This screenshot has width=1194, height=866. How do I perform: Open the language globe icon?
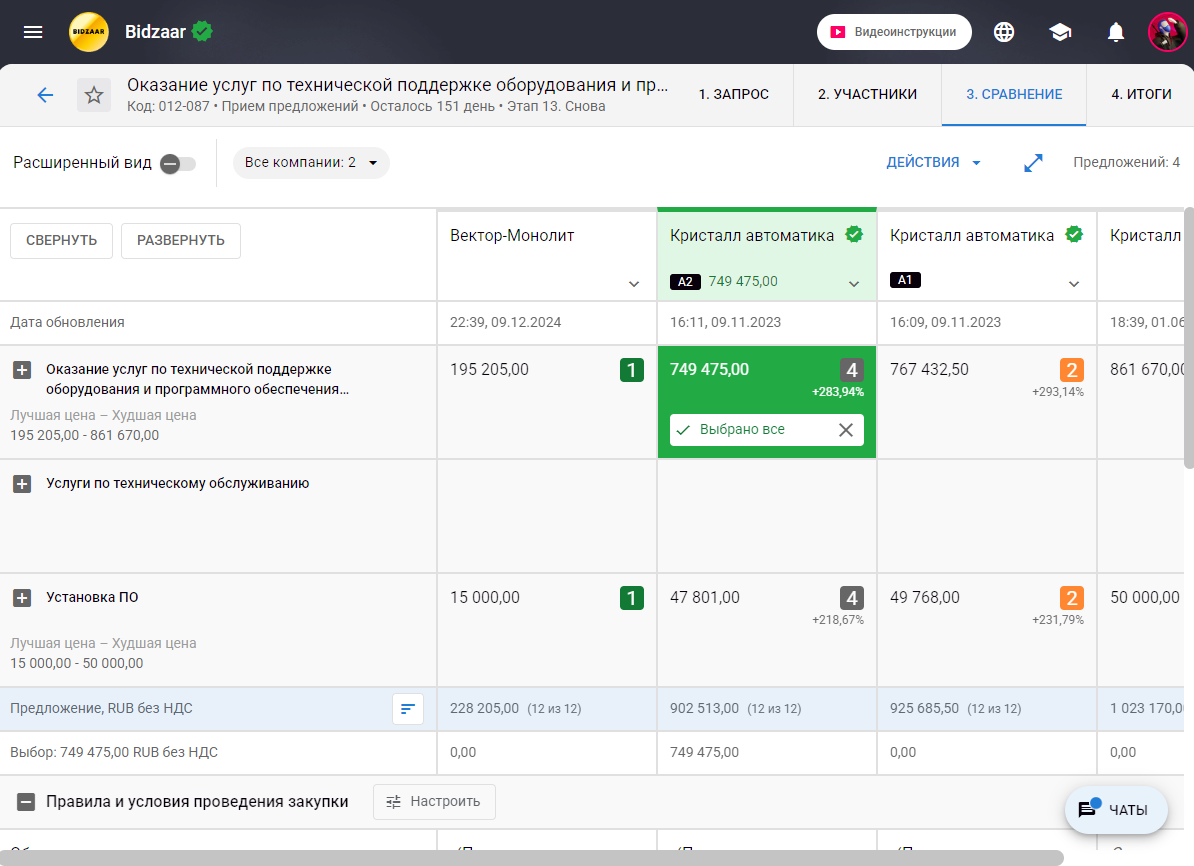pyautogui.click(x=1004, y=32)
